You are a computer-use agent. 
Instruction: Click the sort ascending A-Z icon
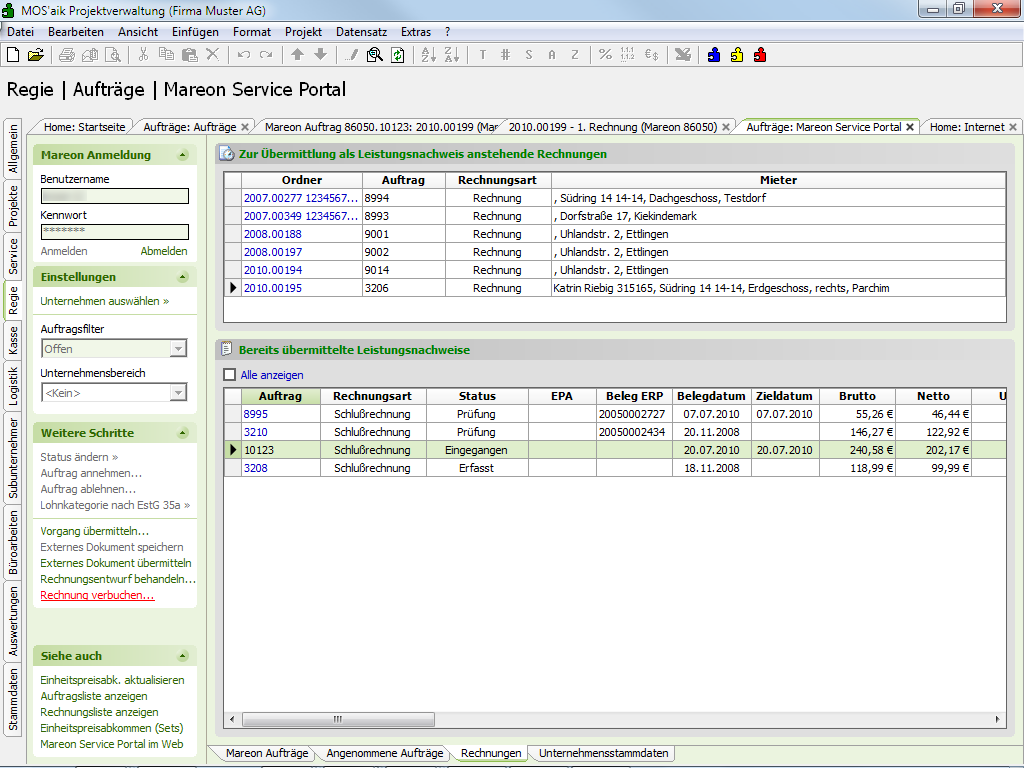click(x=428, y=55)
